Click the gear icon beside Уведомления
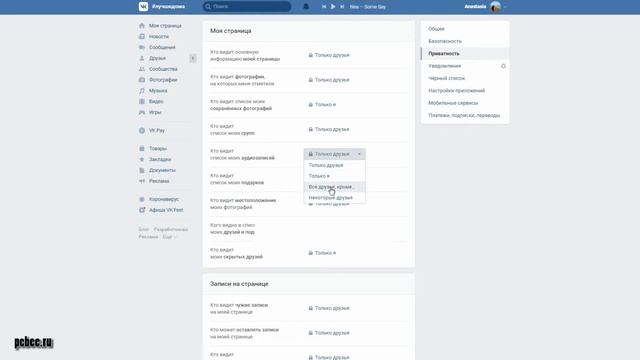 (x=503, y=66)
